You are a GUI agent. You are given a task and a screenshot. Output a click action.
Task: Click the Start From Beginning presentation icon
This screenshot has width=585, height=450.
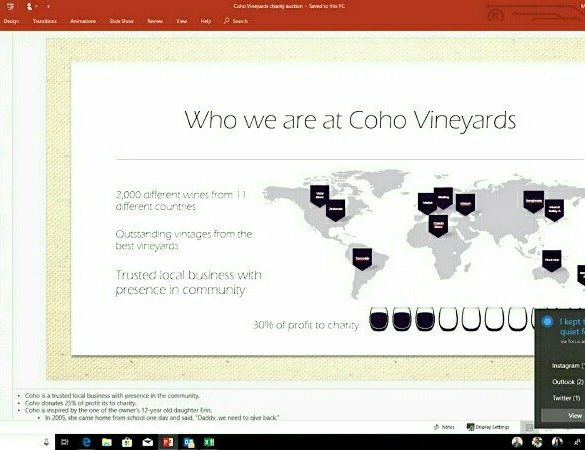[10, 6]
